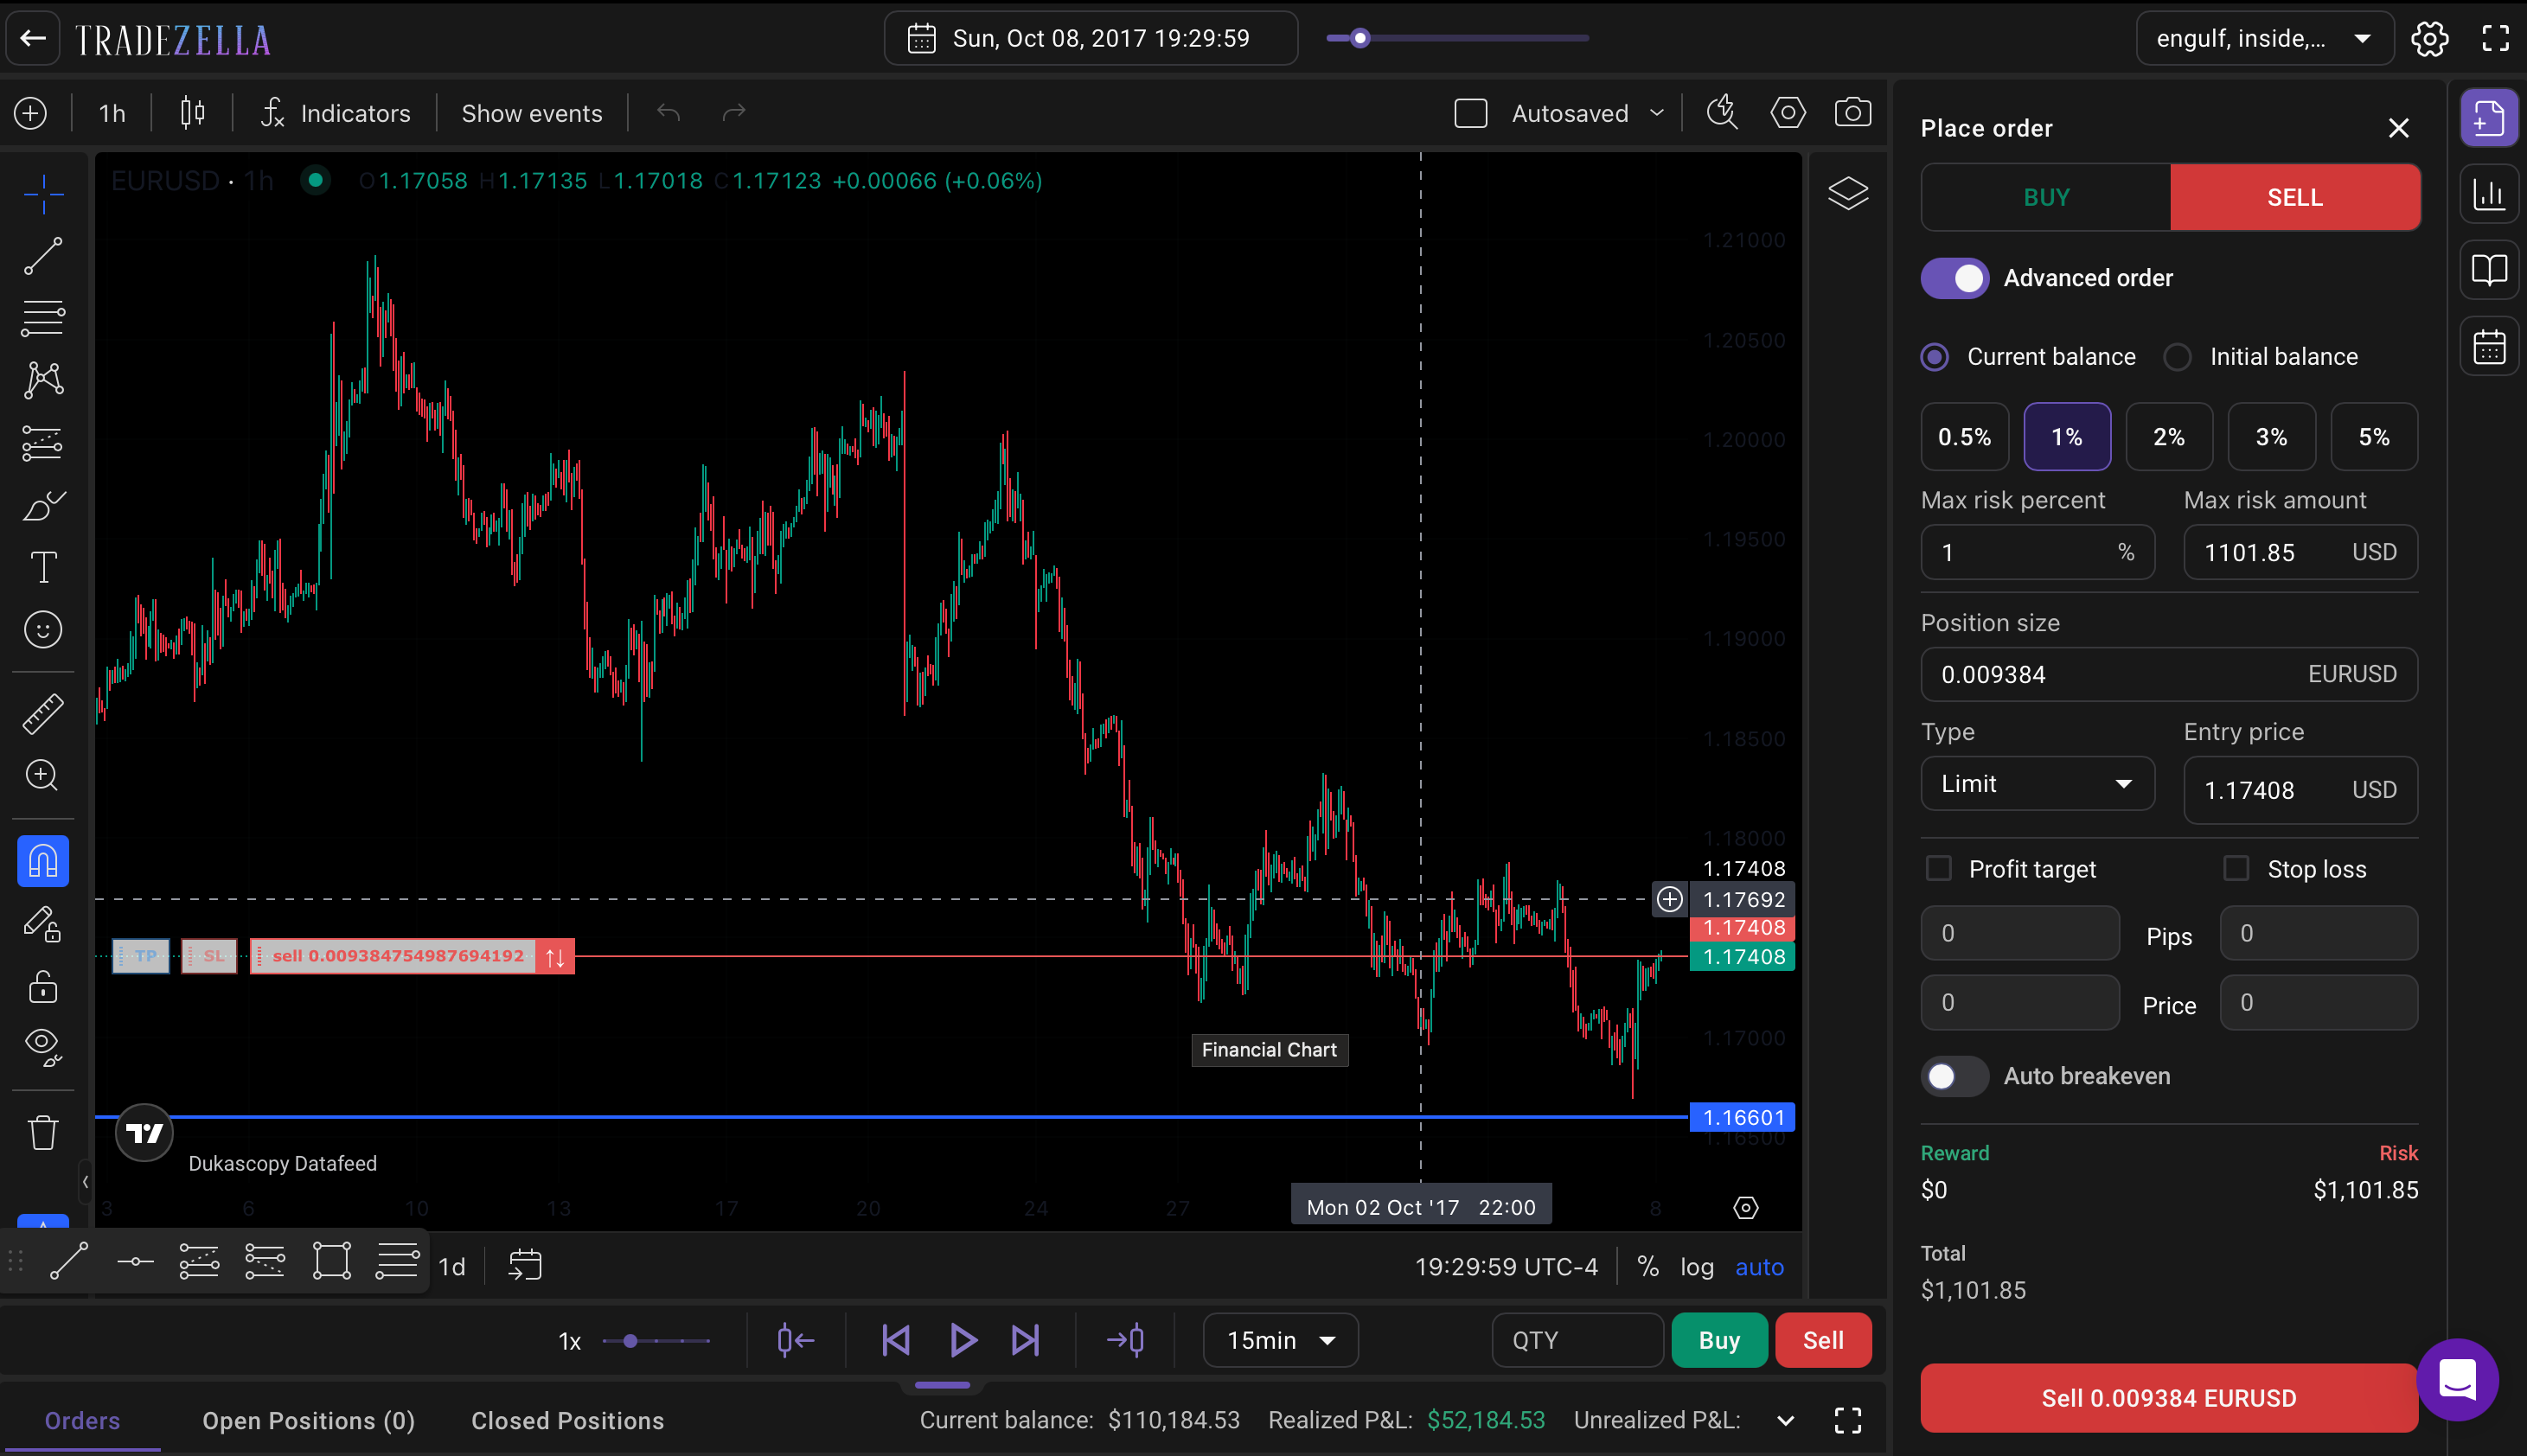Activate the magnet snap mode icon
This screenshot has height=1456, width=2527.
[x=43, y=861]
